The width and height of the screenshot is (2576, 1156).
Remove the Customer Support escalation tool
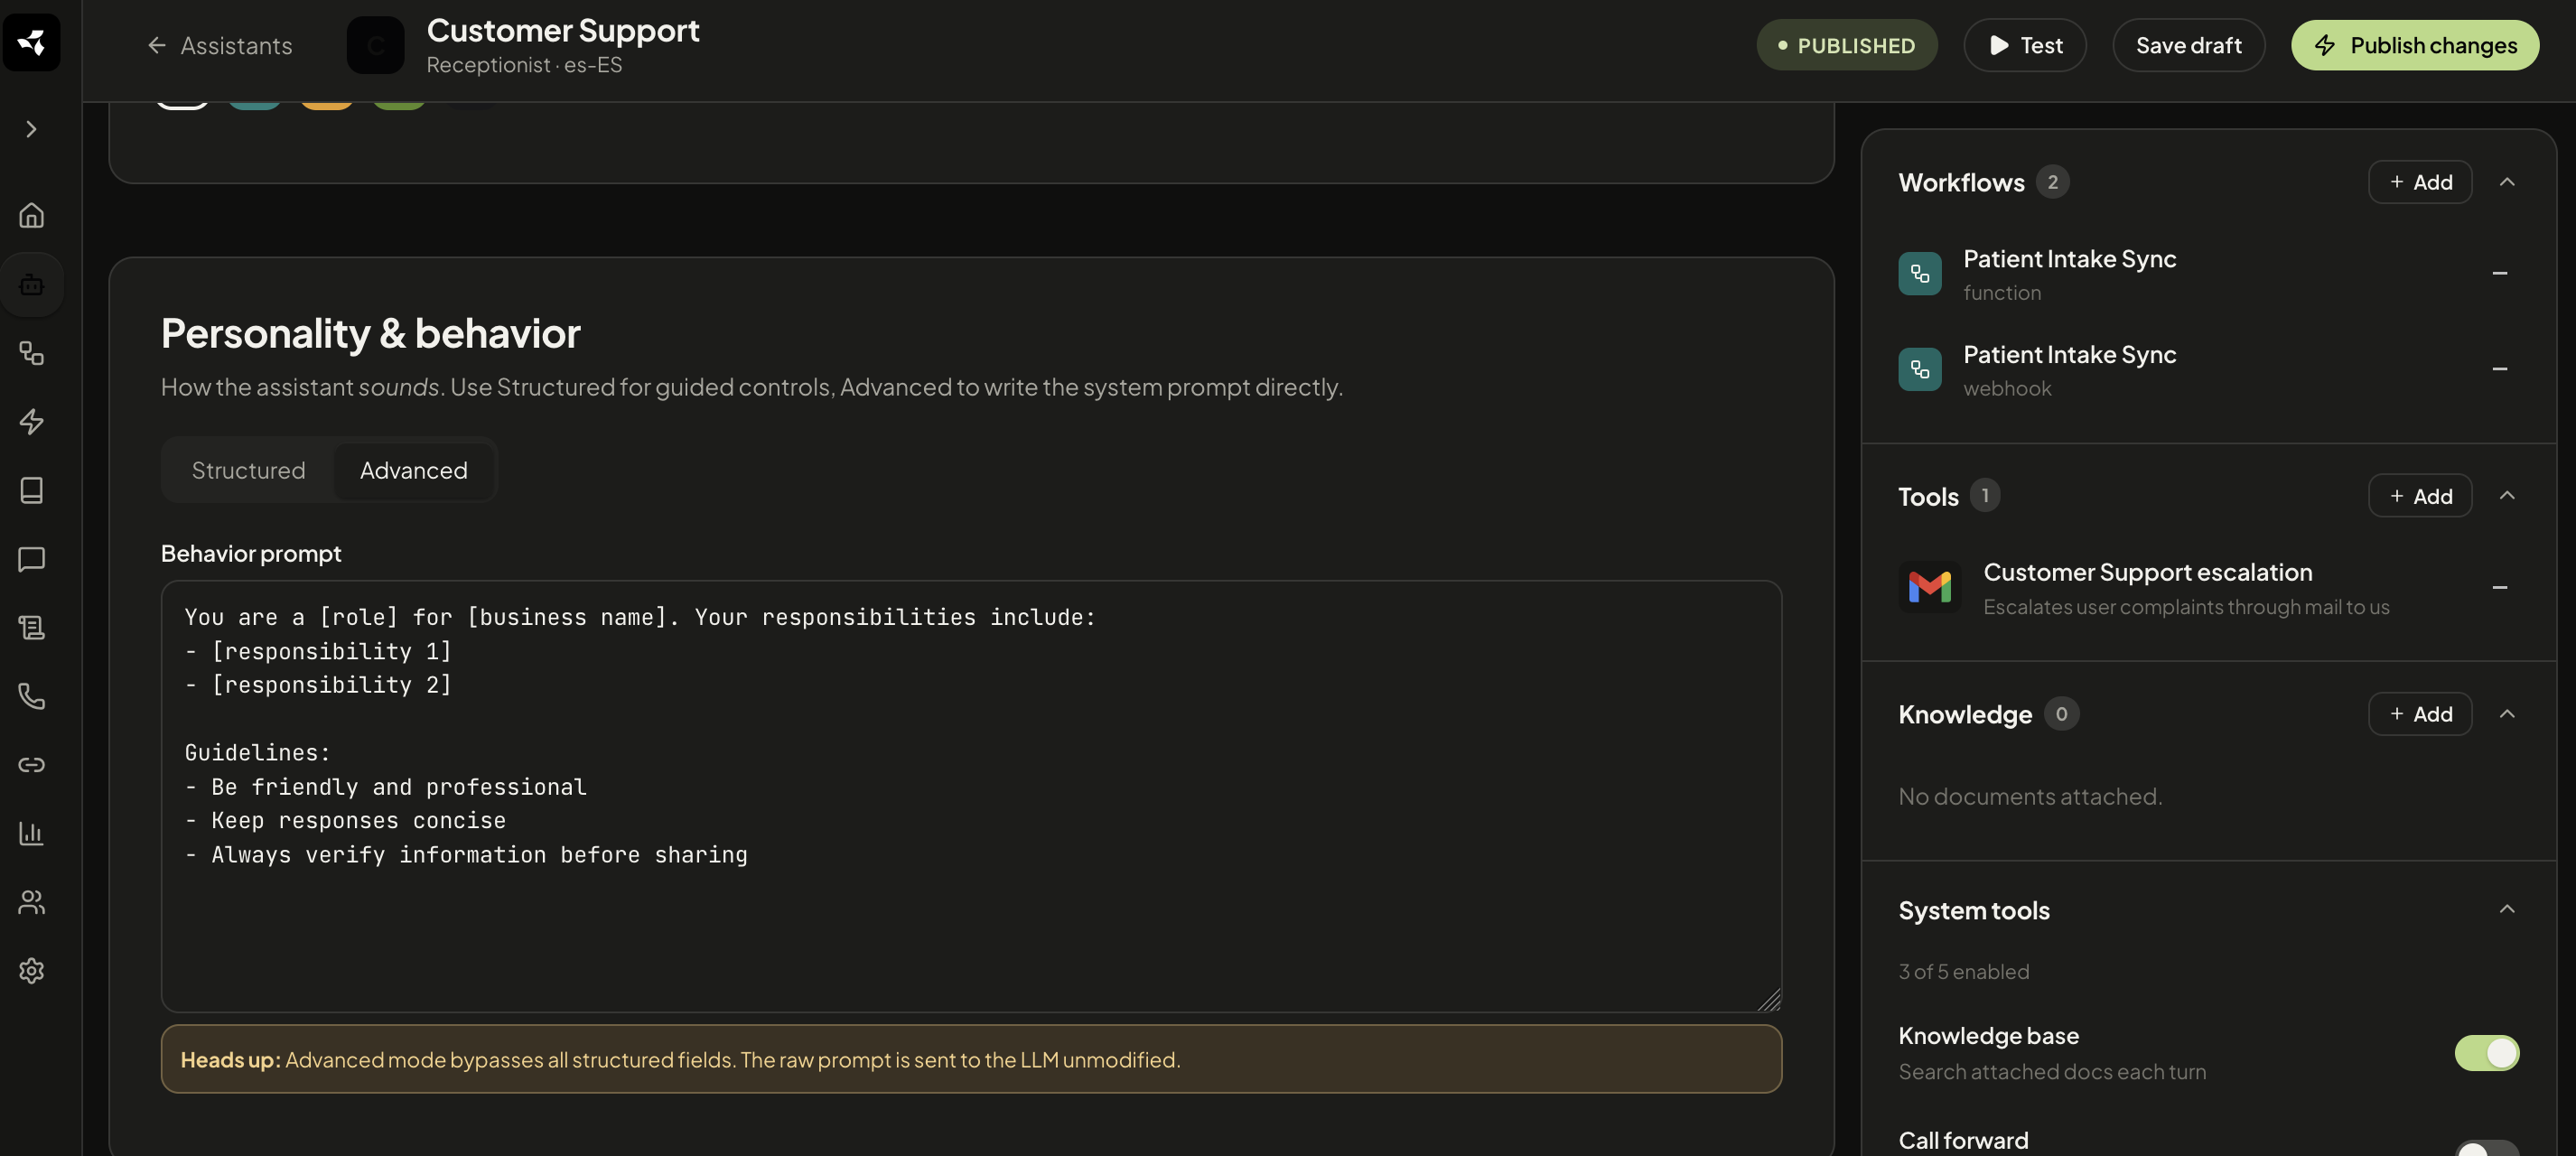point(2499,588)
